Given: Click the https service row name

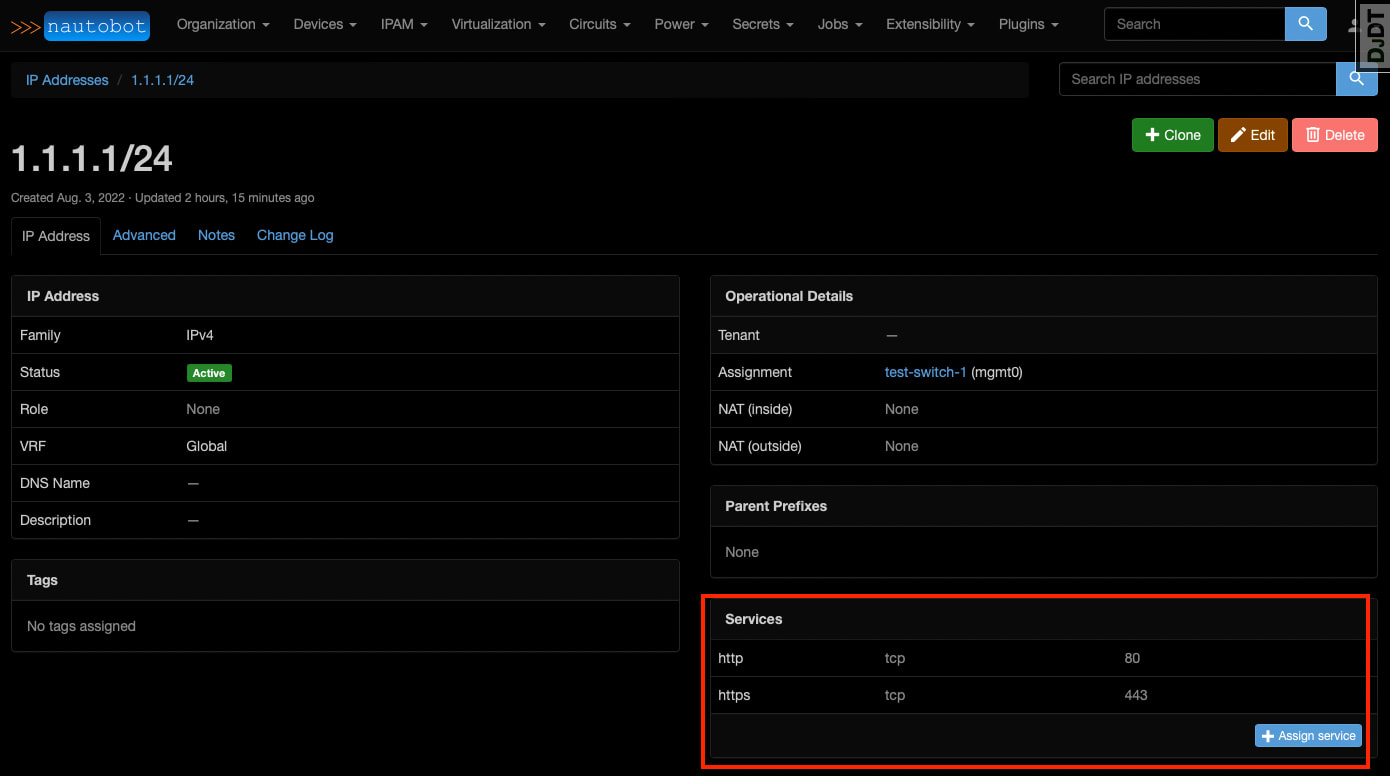Looking at the screenshot, I should [x=734, y=695].
